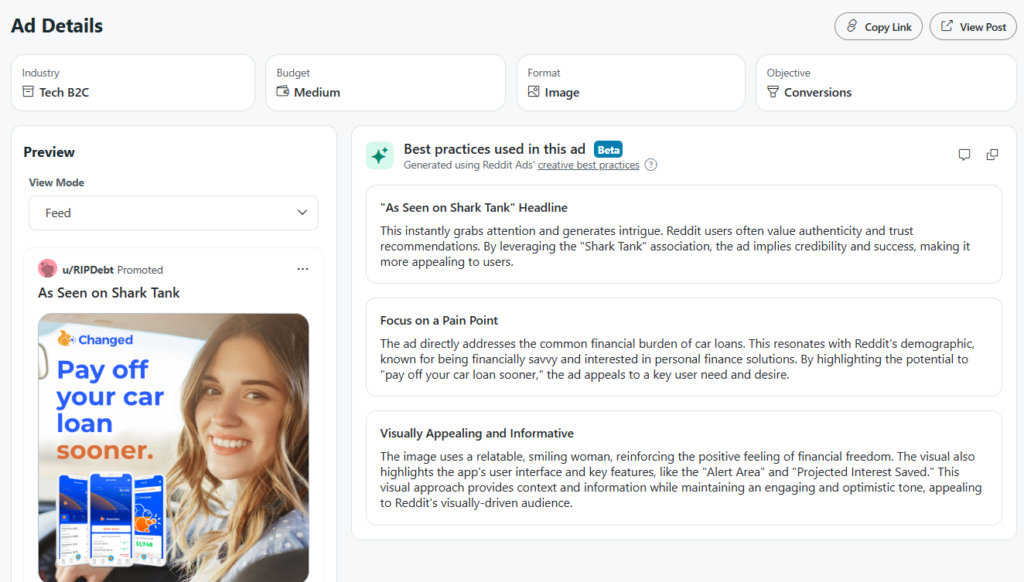Click the funnel icon beside Conversions
The image size is (1024, 582).
[772, 92]
